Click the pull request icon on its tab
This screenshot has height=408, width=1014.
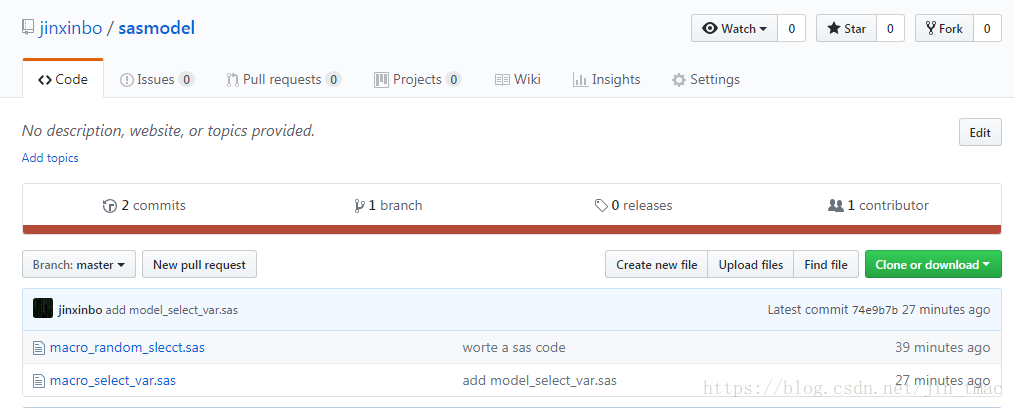[x=232, y=80]
